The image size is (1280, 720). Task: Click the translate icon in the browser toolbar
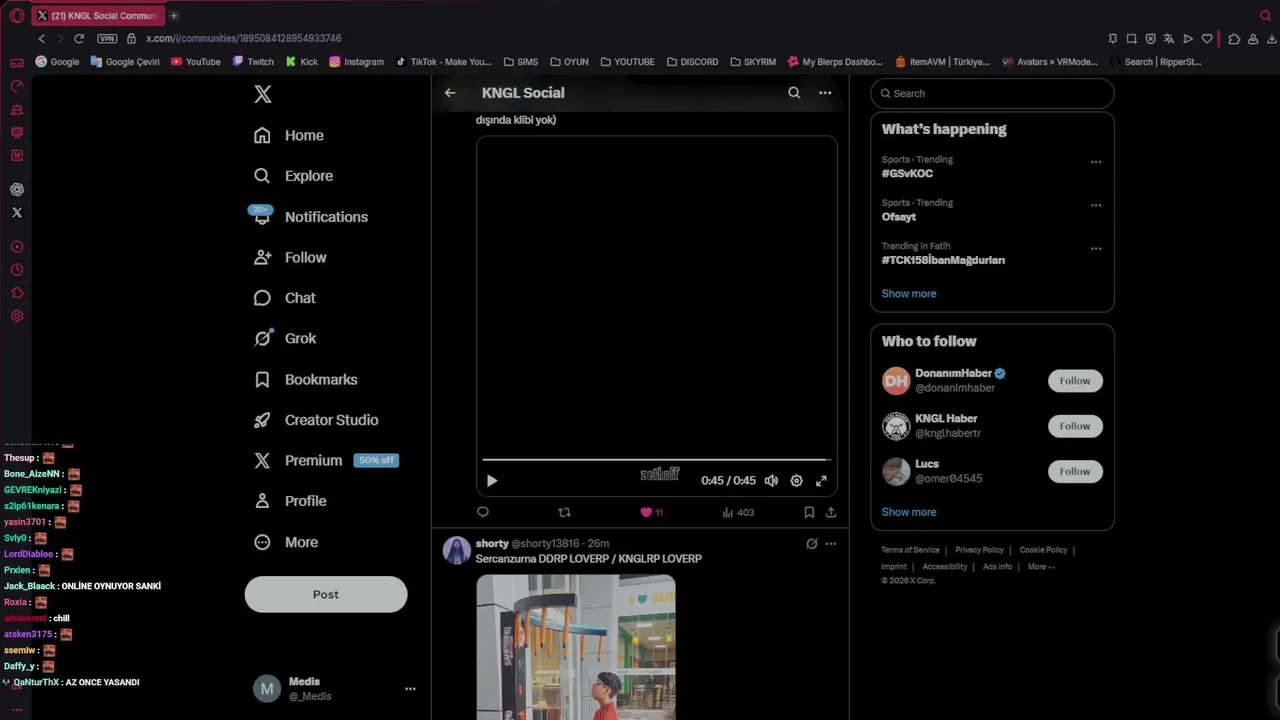[1169, 38]
